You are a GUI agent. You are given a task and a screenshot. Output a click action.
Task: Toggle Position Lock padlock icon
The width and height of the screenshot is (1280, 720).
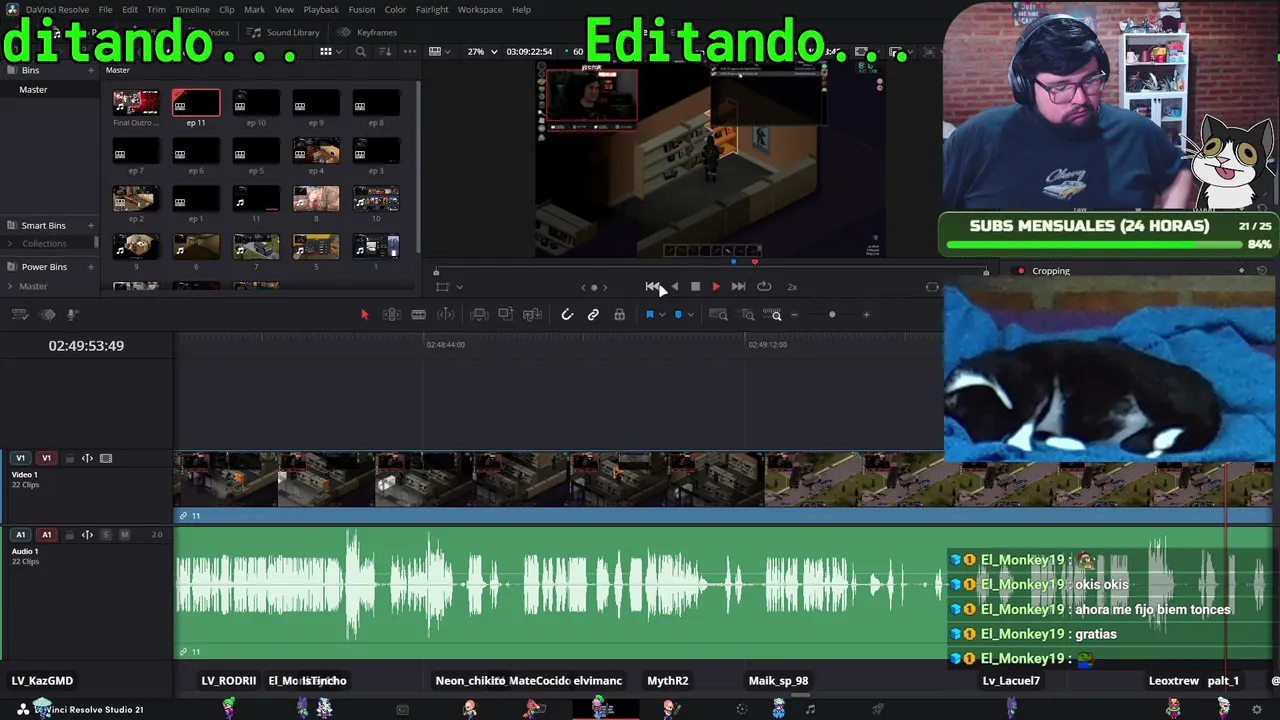[620, 315]
